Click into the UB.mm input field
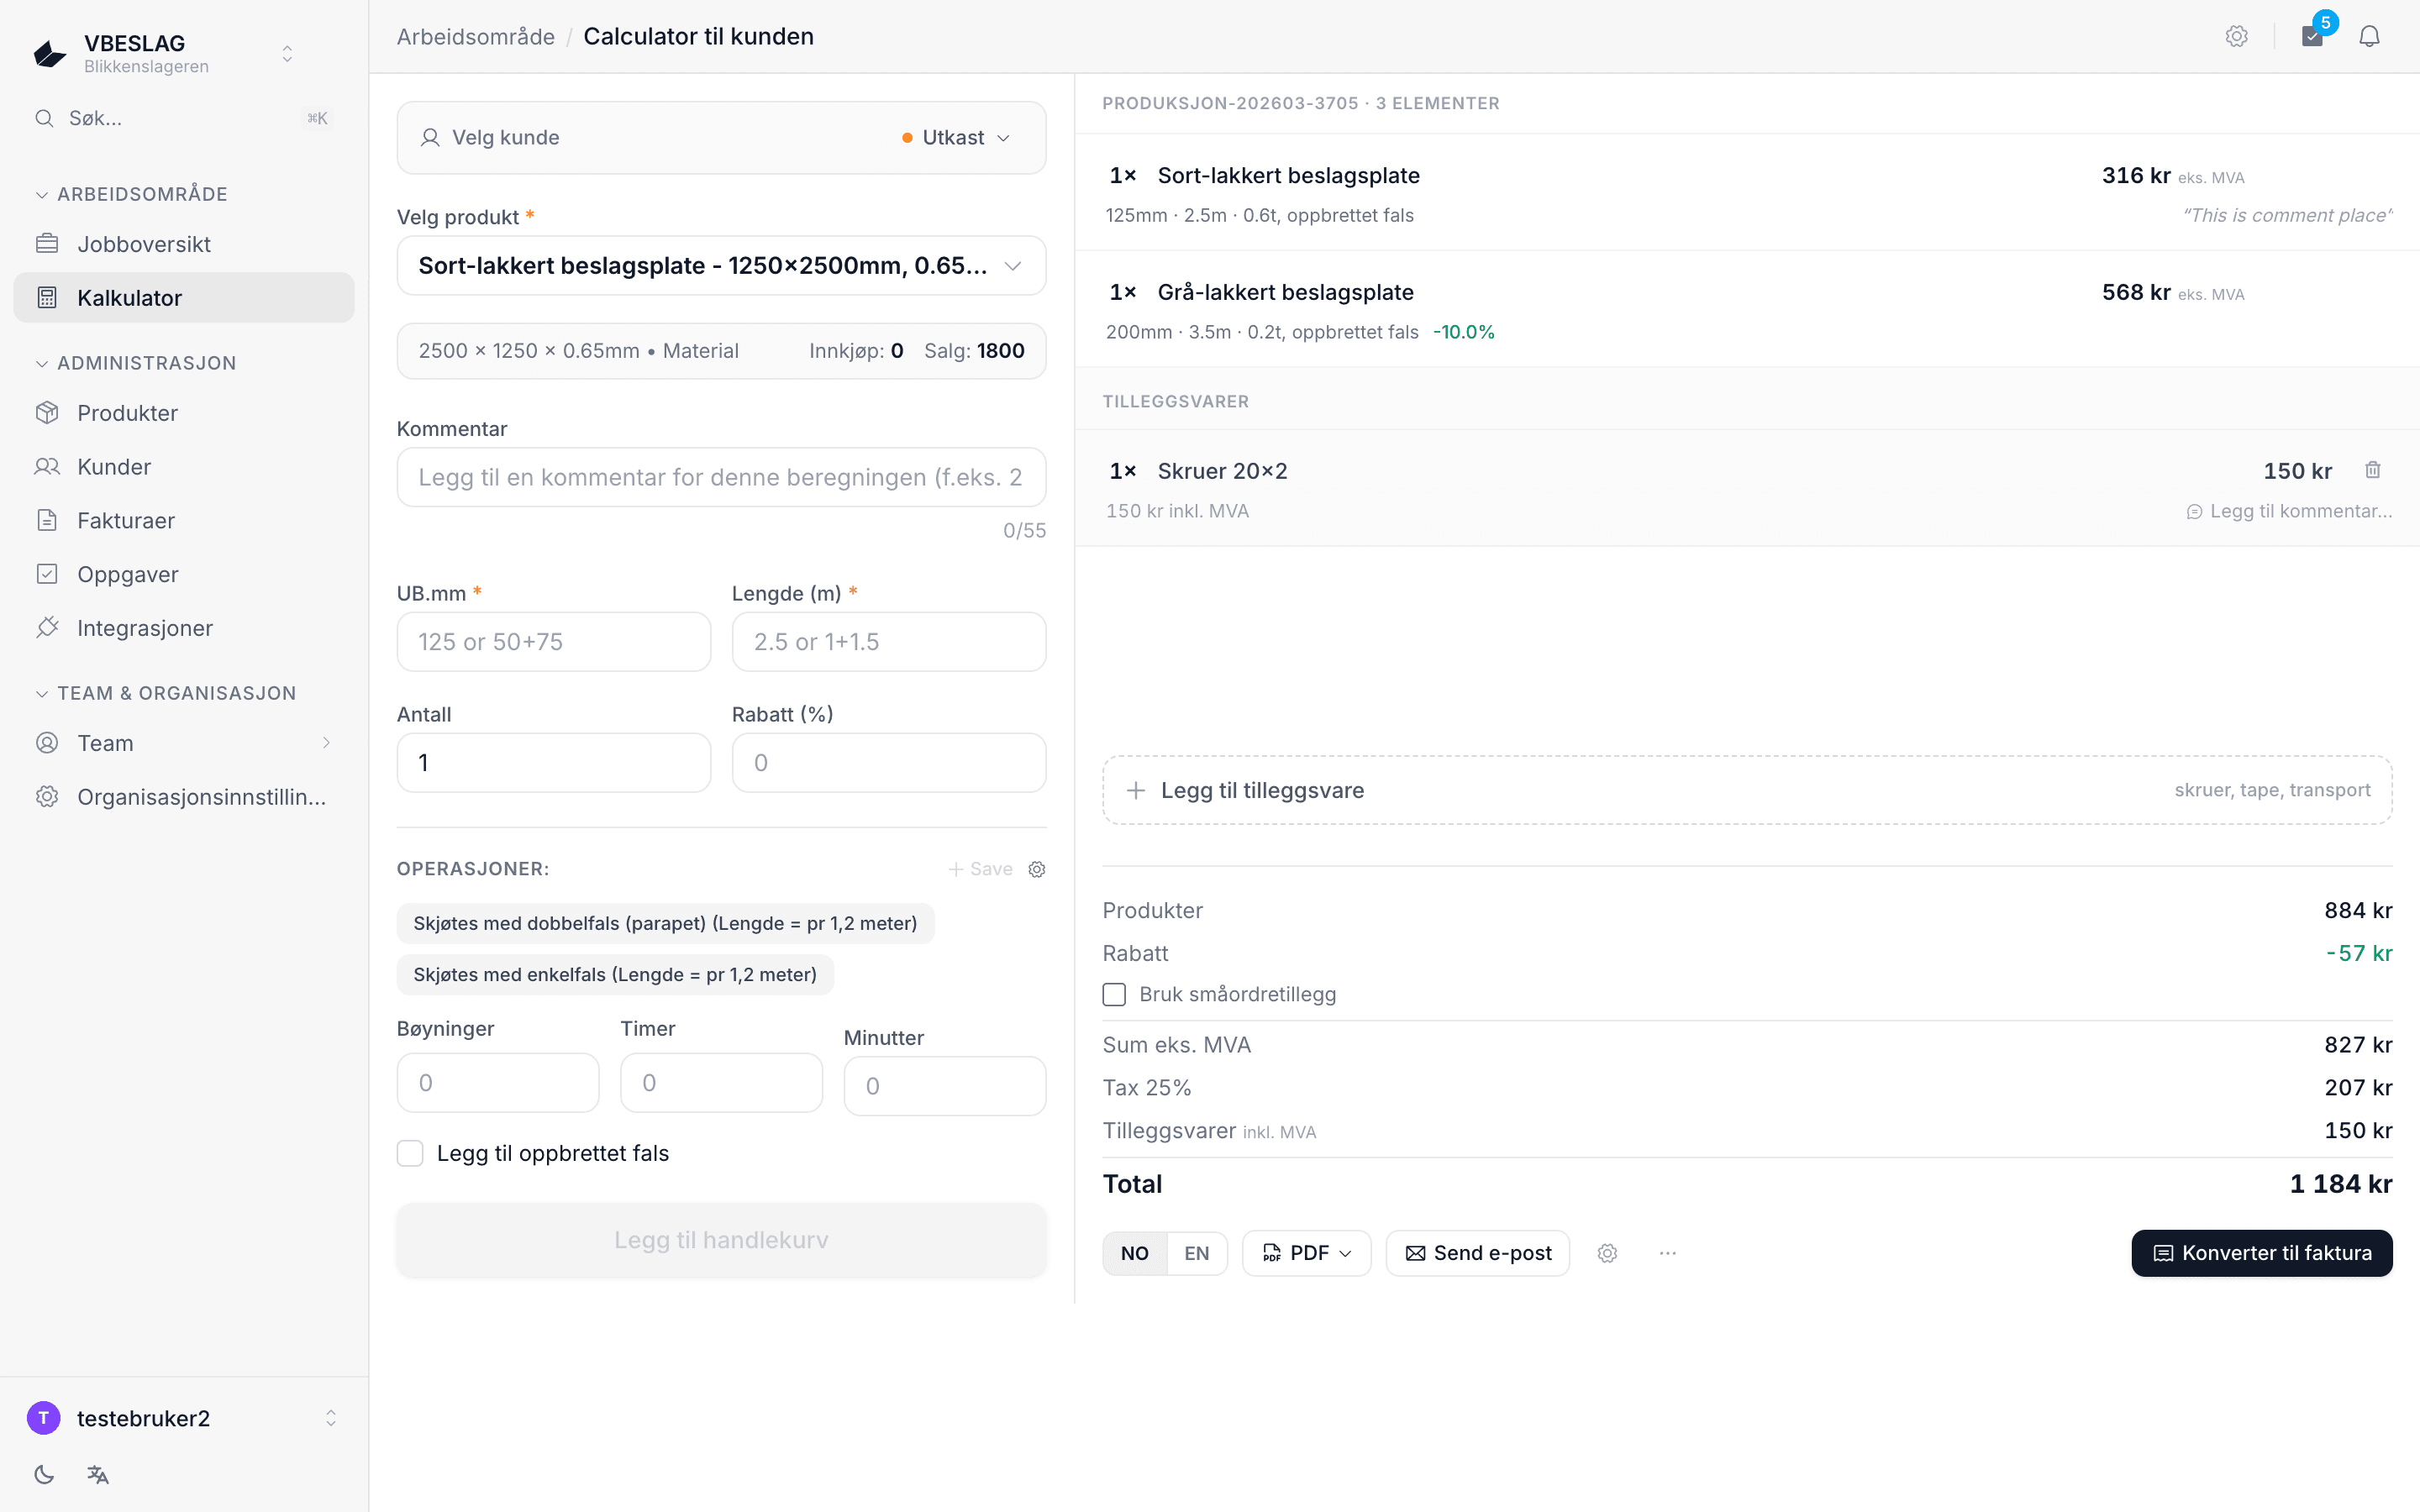2420x1512 pixels. click(553, 642)
